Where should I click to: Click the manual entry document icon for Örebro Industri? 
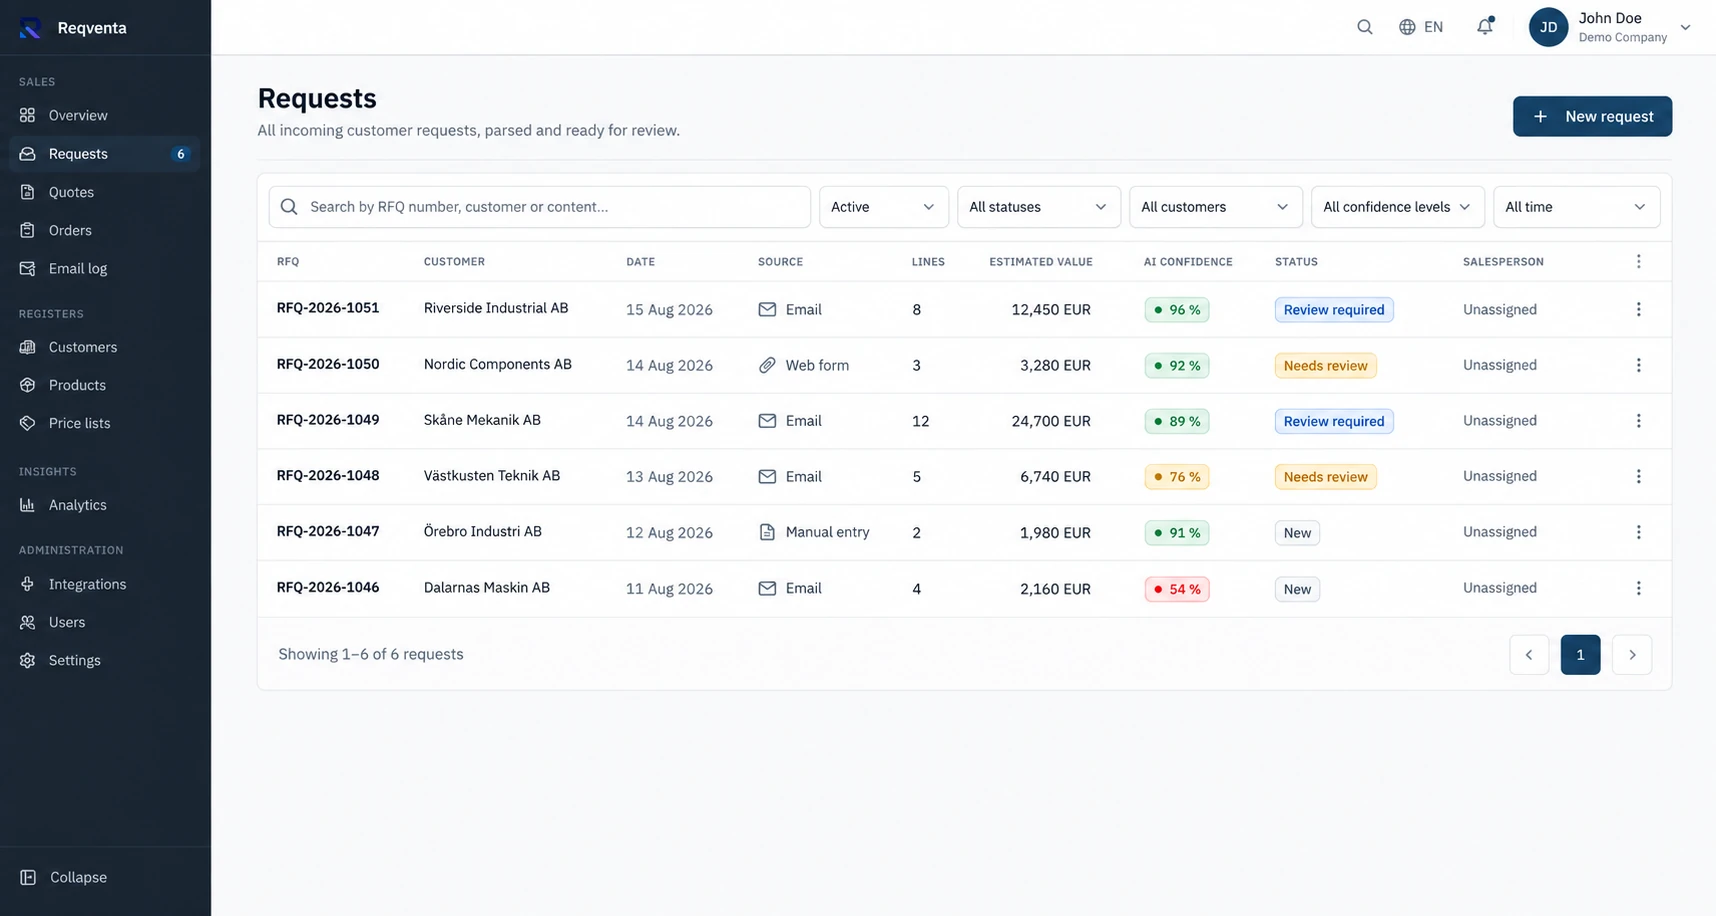click(767, 532)
